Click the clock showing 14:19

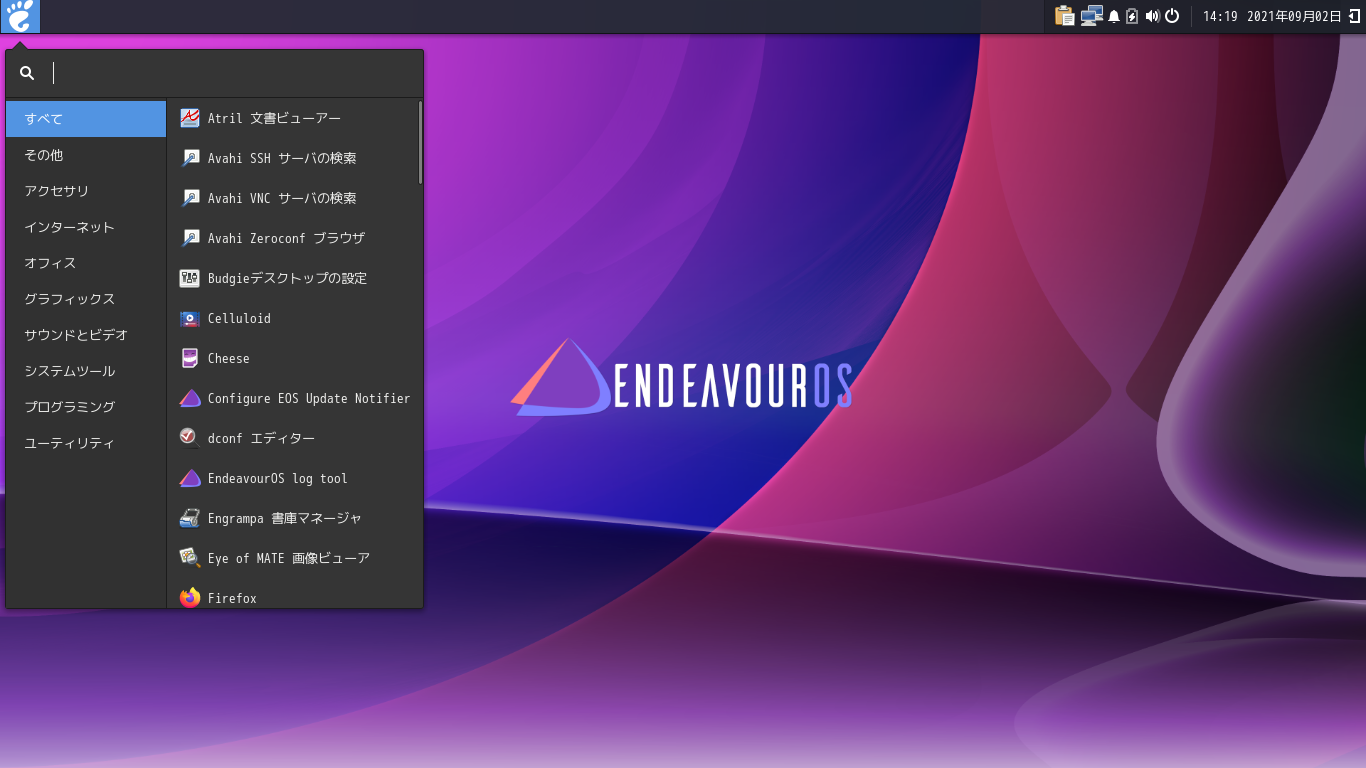(x=1220, y=16)
